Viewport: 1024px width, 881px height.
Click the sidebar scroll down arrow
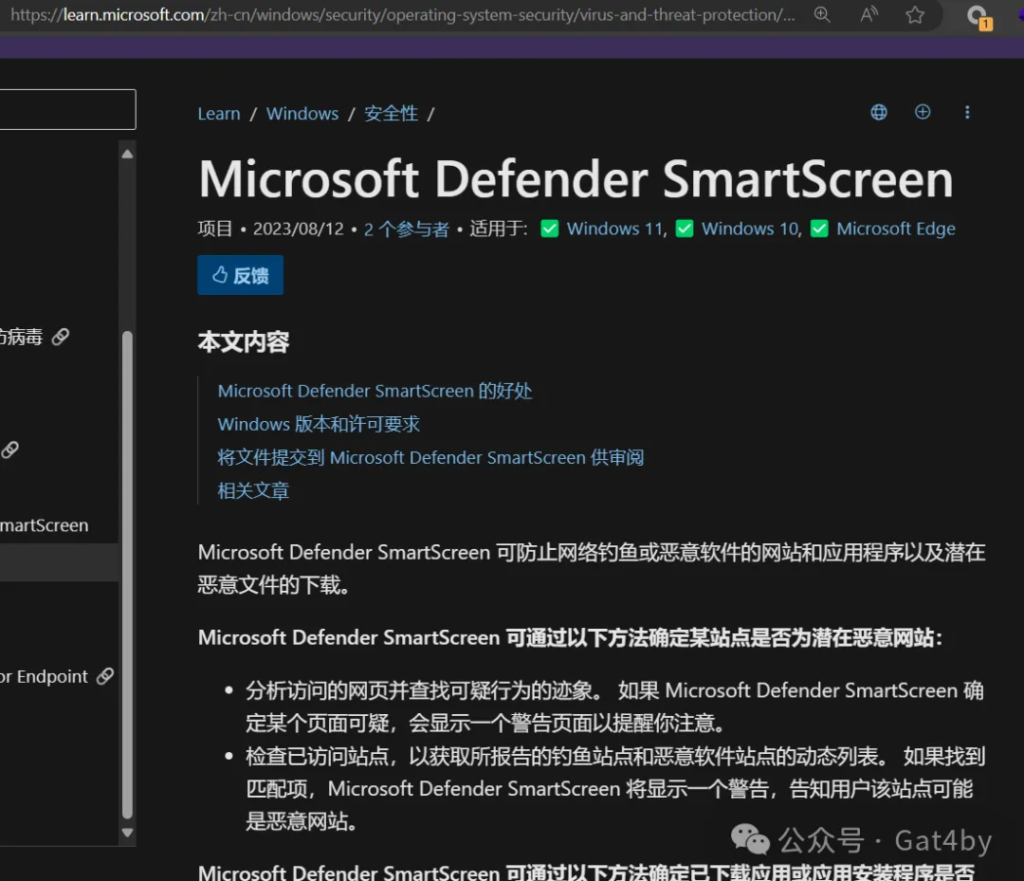click(127, 833)
